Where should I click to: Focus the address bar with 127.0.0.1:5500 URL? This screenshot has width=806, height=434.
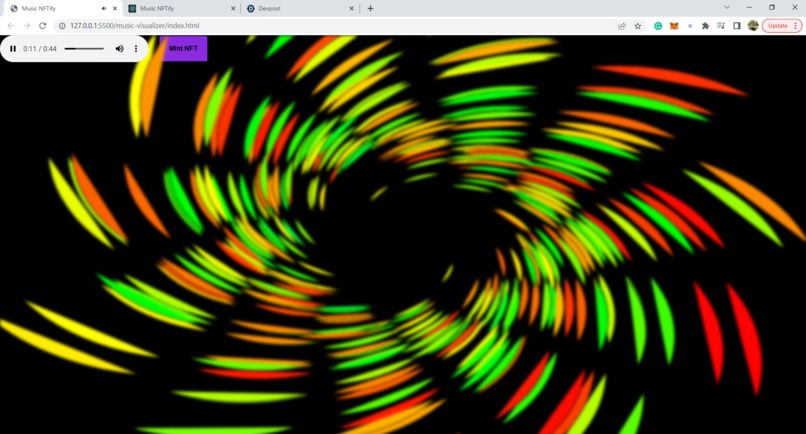(x=135, y=26)
